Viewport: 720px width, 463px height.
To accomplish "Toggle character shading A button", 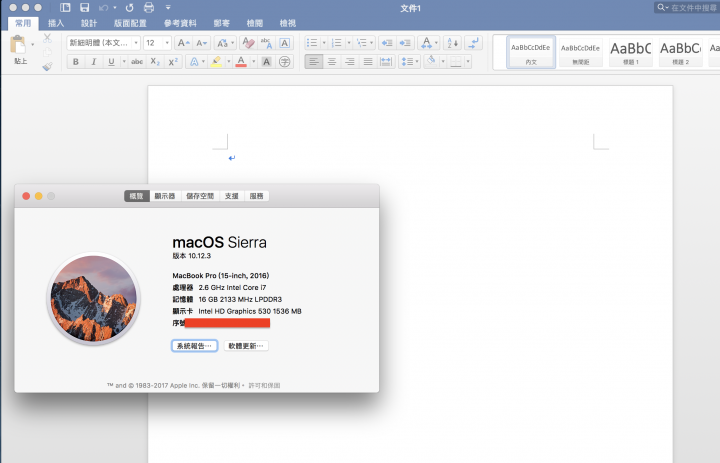I will click(266, 62).
